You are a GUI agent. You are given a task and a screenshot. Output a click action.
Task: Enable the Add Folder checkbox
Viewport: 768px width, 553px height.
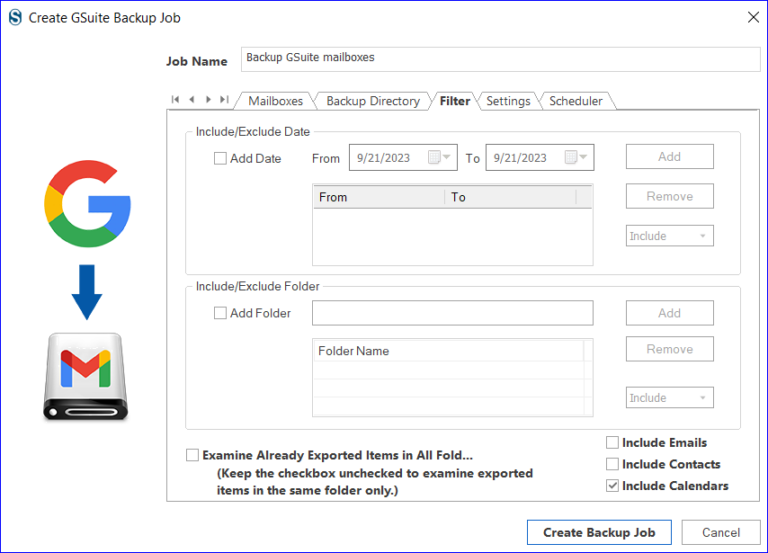[x=220, y=313]
